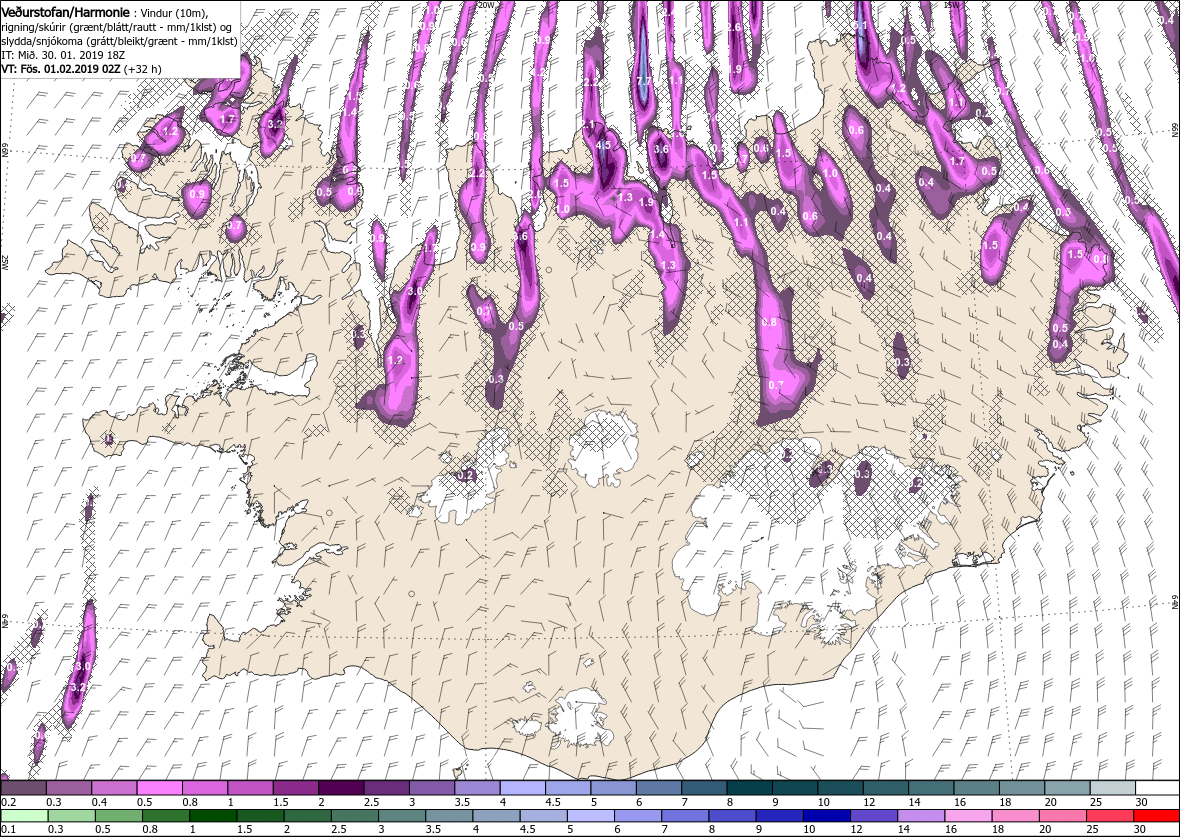Pick lower legend swatch starting at 7
The width and height of the screenshot is (1180, 837).
click(x=684, y=816)
